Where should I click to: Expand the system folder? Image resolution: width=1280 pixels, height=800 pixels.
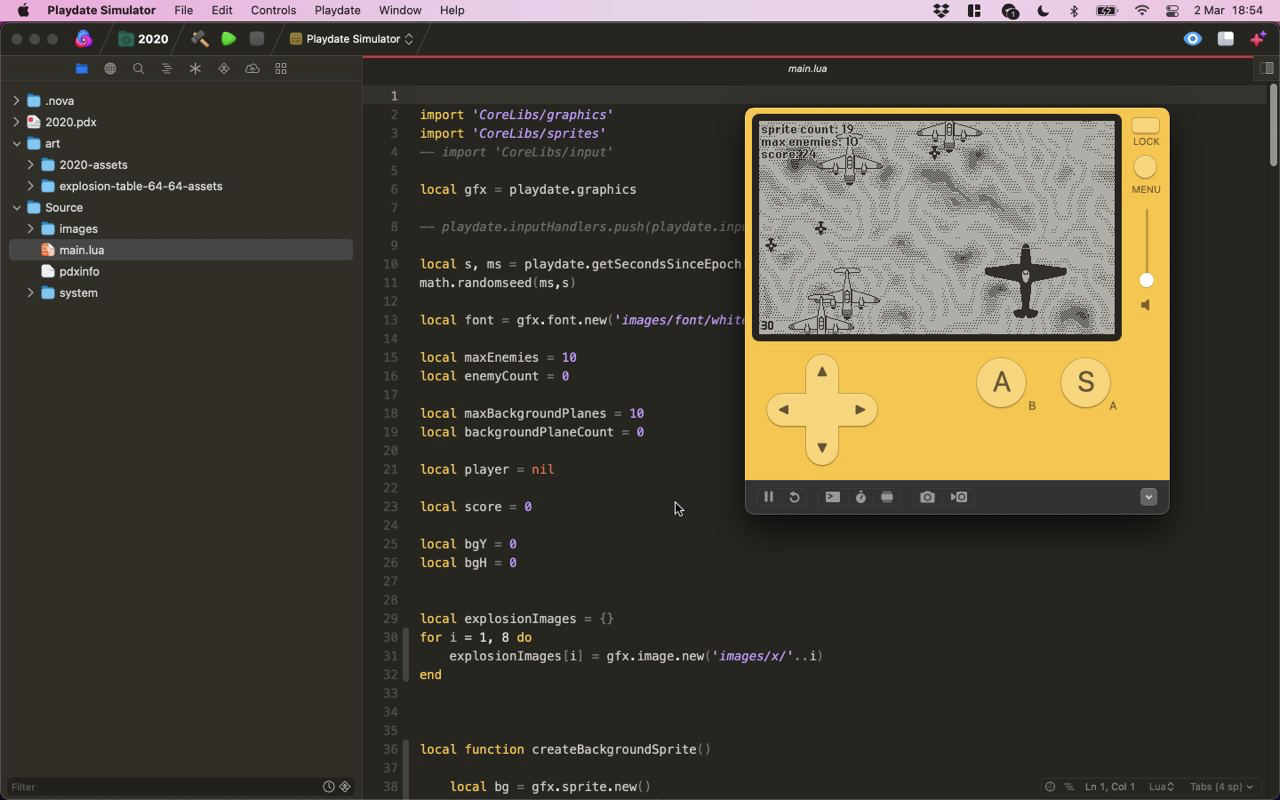(x=30, y=293)
